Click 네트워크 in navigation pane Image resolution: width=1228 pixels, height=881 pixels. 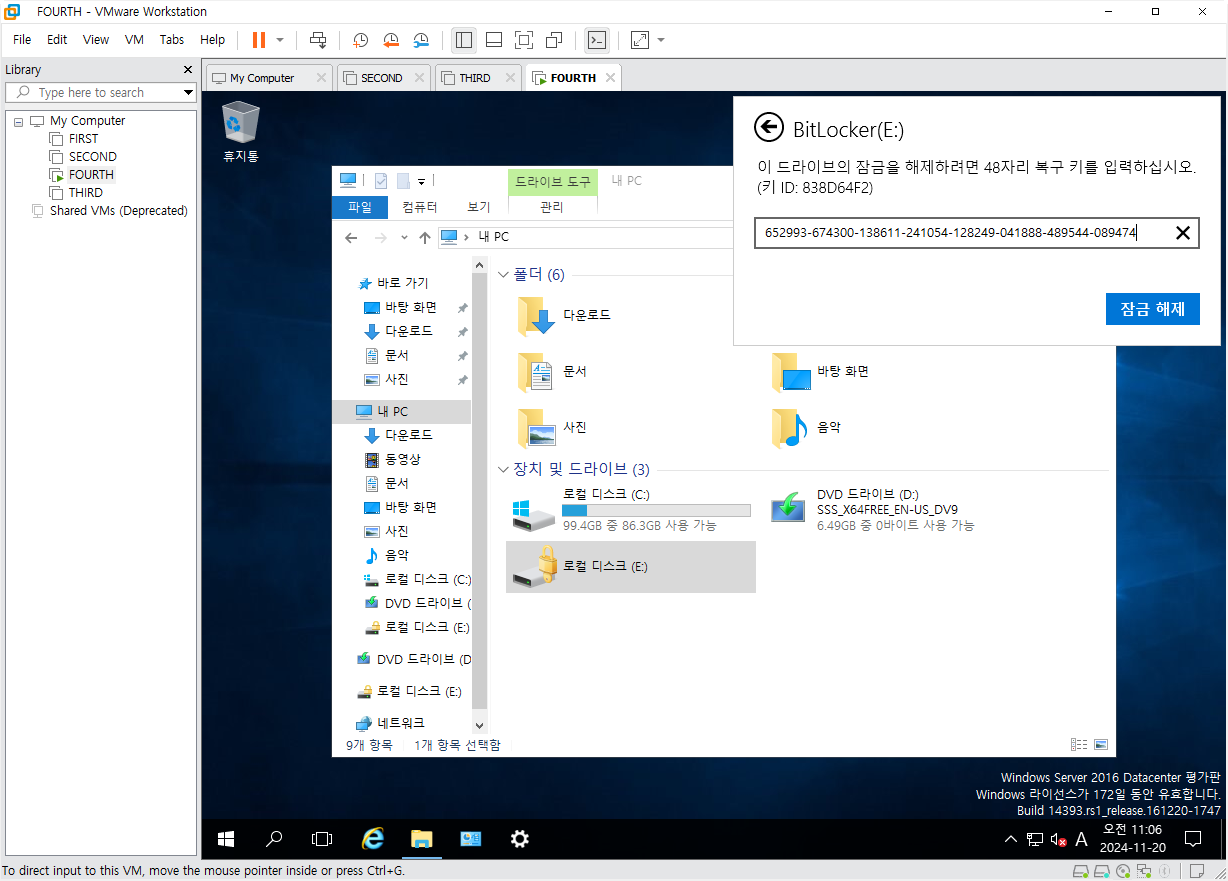(x=391, y=723)
